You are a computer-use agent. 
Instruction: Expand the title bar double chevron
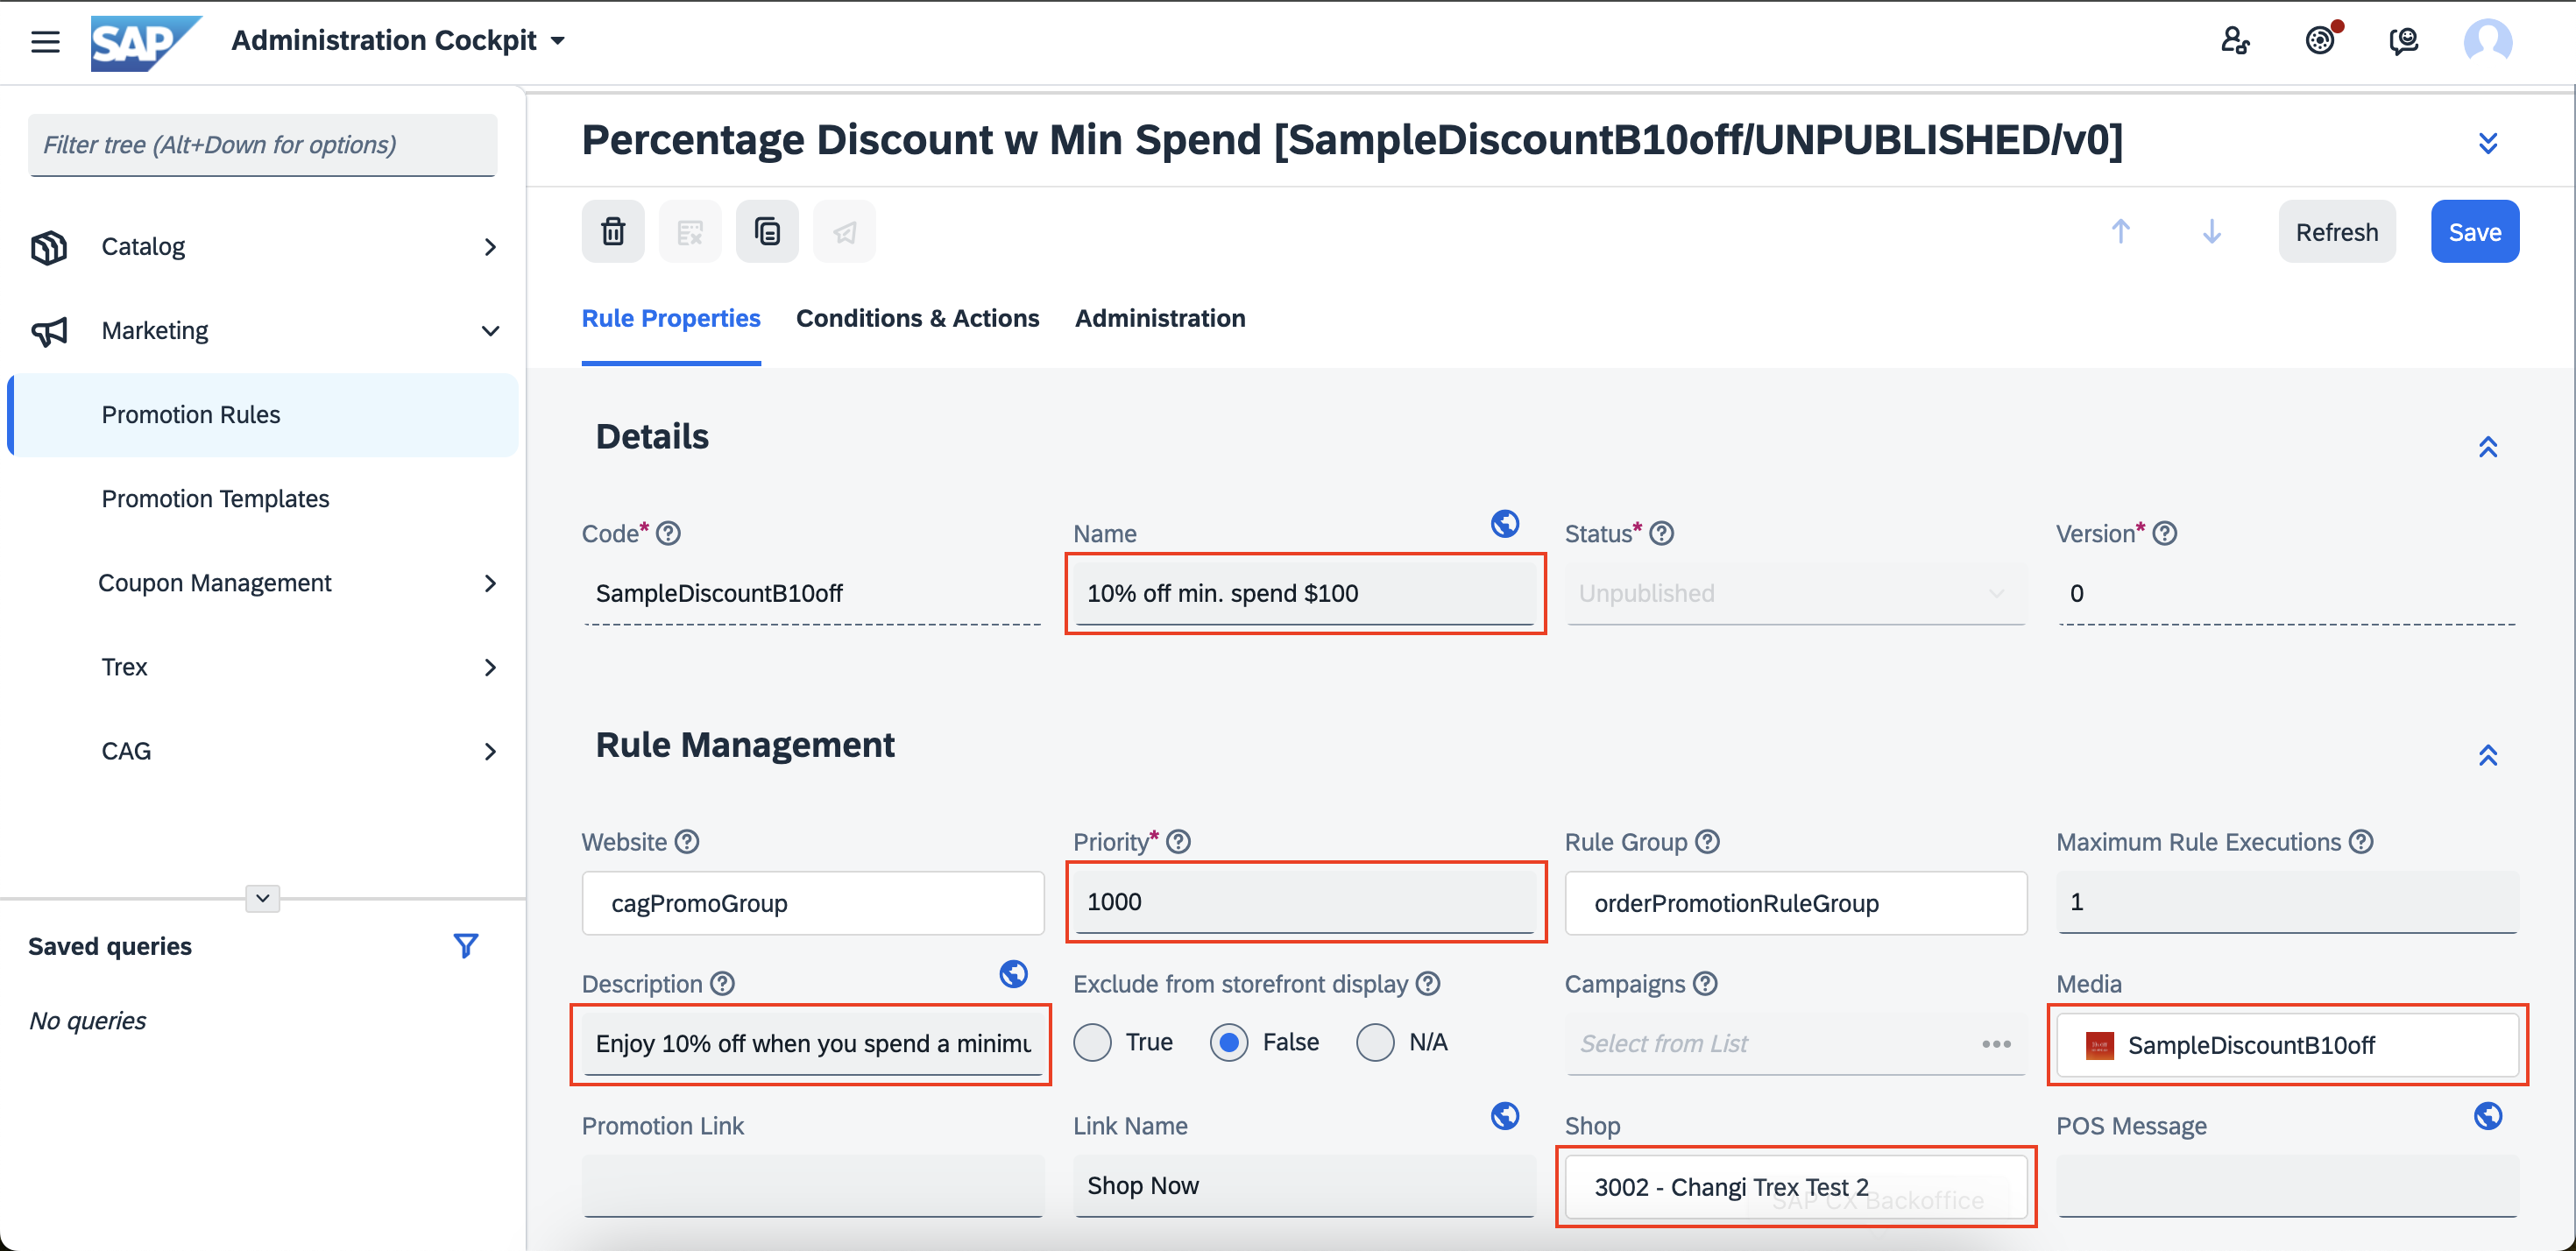click(x=2488, y=142)
